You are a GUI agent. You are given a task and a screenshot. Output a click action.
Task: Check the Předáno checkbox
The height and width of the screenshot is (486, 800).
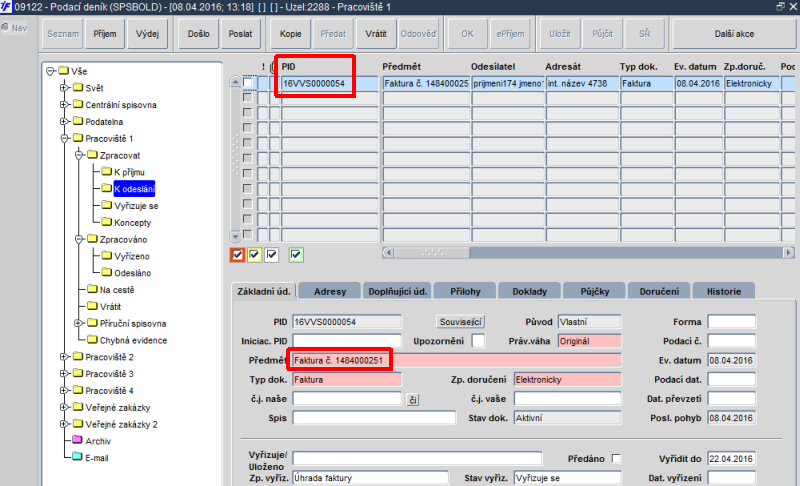click(616, 458)
